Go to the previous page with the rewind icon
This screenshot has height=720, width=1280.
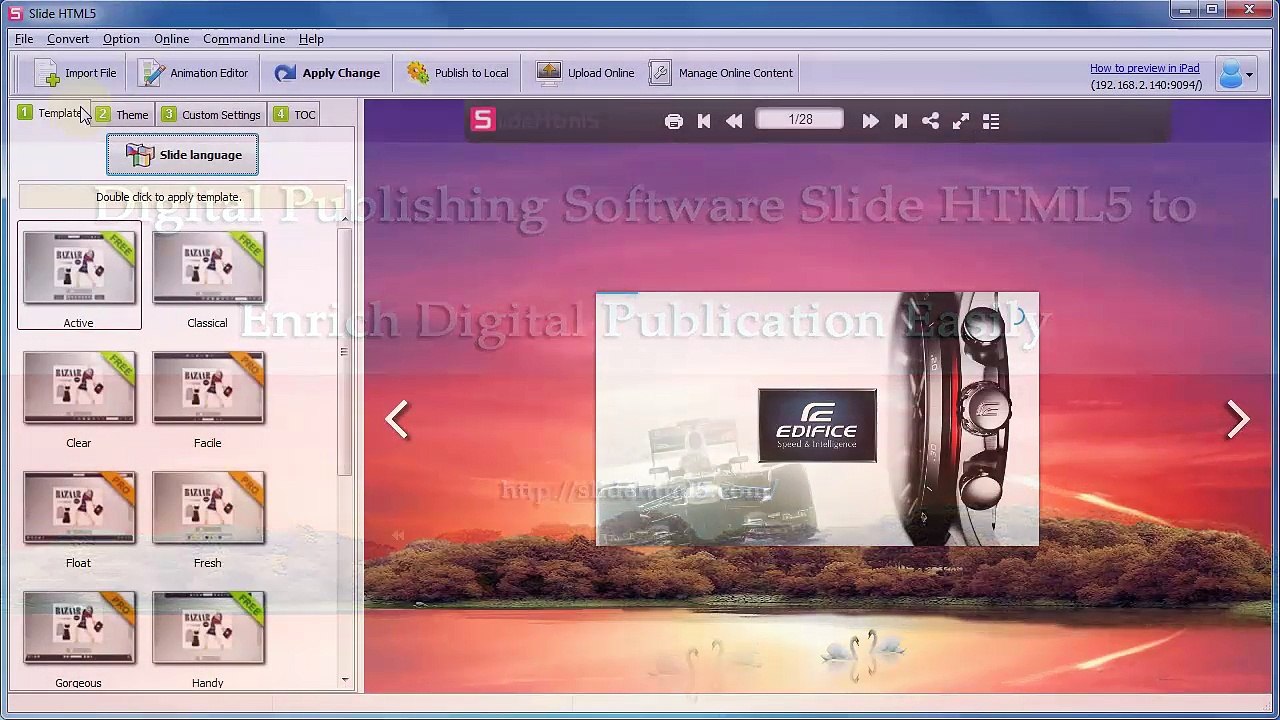tap(734, 121)
